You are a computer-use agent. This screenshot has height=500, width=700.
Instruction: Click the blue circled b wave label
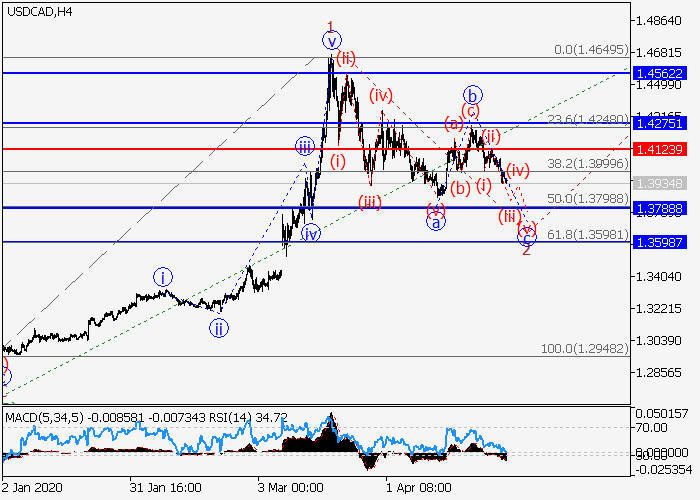pos(472,95)
